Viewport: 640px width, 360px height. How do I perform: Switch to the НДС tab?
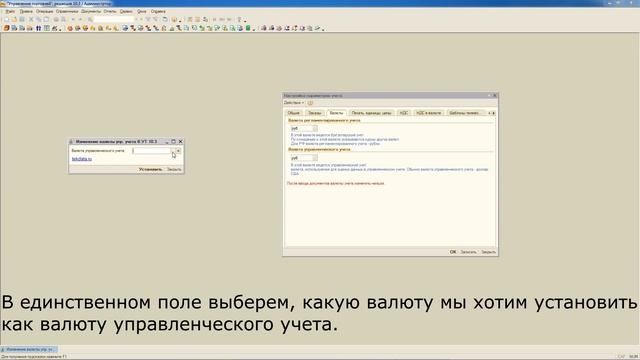[x=404, y=113]
